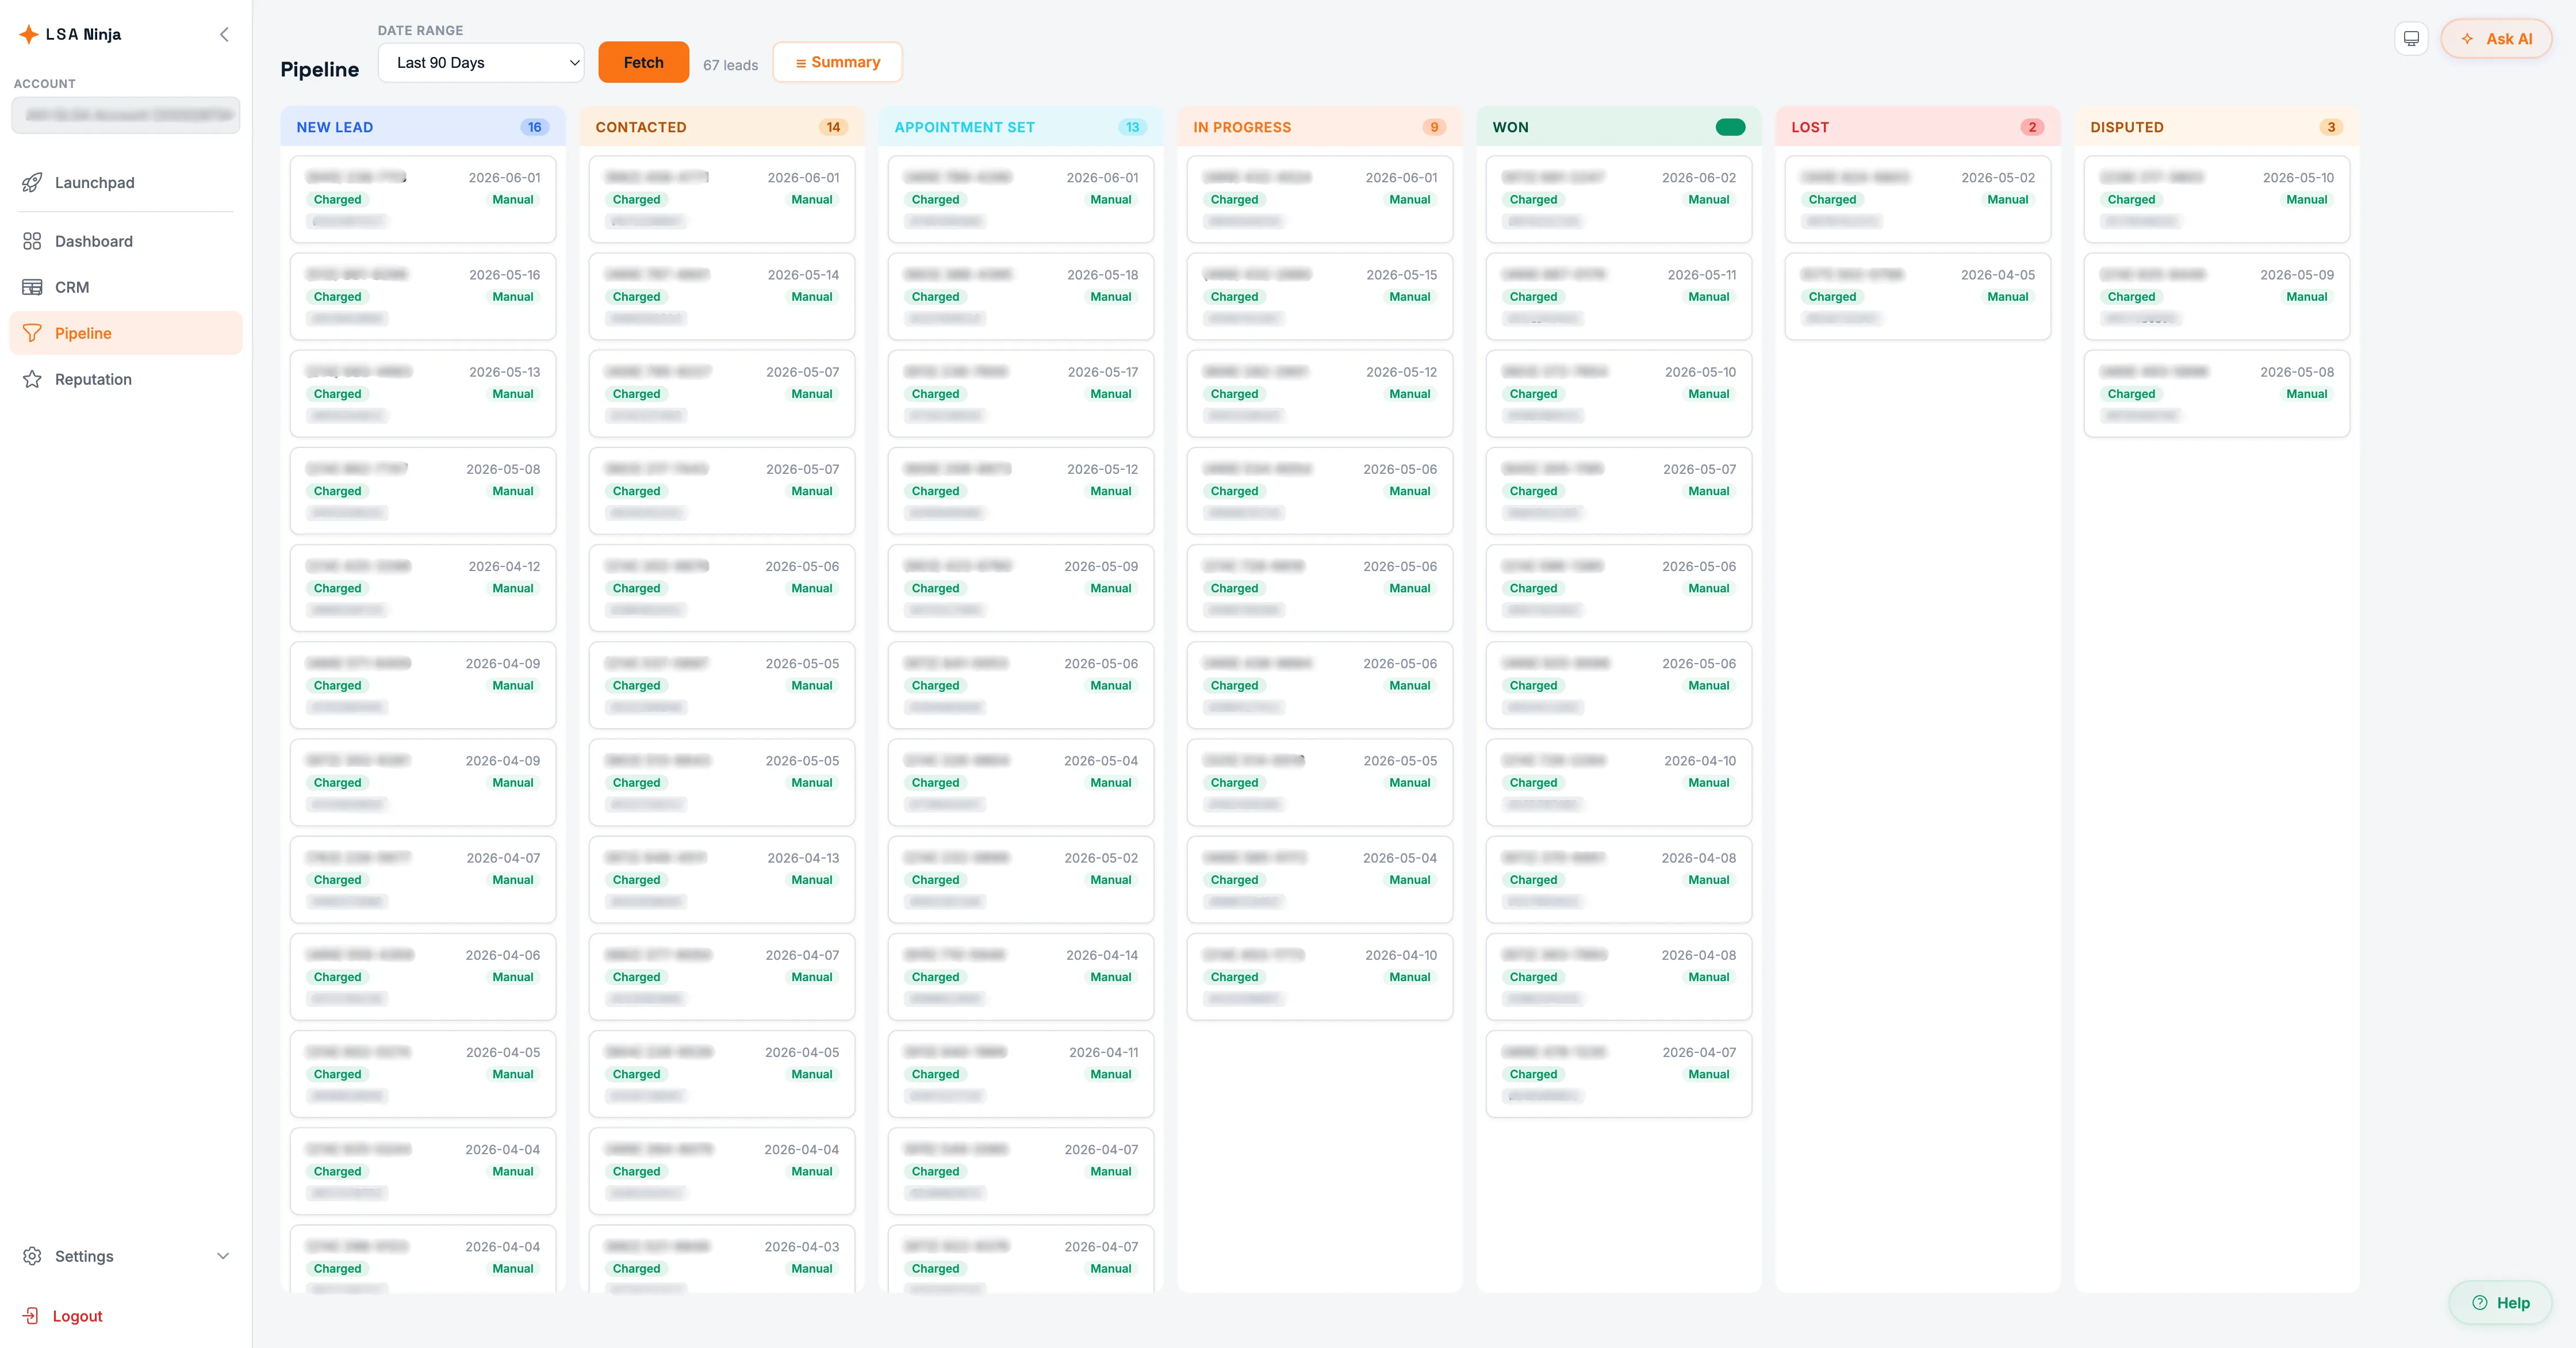2576x1348 pixels.
Task: Open Appointment Set card dated 2026-05-18
Action: (1020, 296)
